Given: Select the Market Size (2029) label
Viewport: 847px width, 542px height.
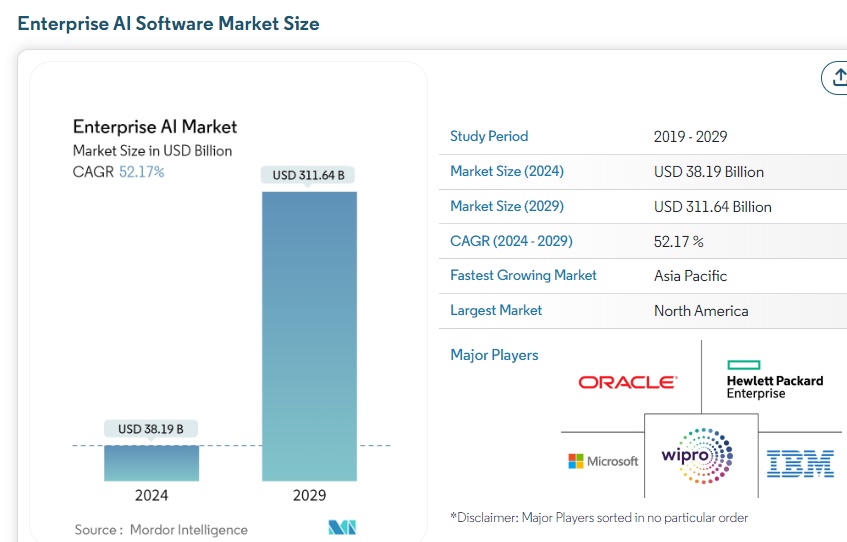Looking at the screenshot, I should tap(507, 206).
